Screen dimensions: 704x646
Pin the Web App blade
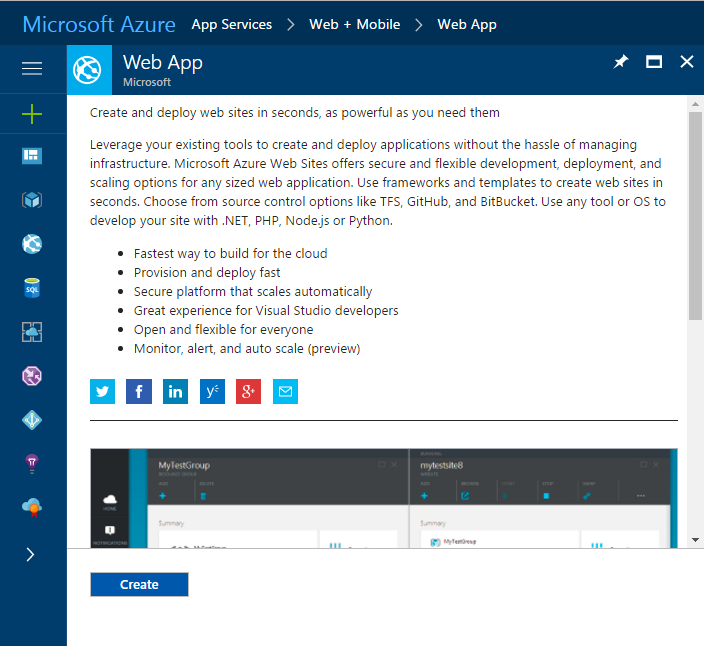tap(621, 62)
